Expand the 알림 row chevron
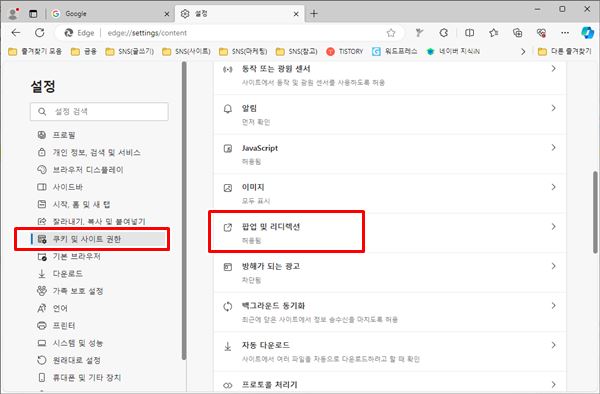The height and width of the screenshot is (394, 600). point(553,108)
